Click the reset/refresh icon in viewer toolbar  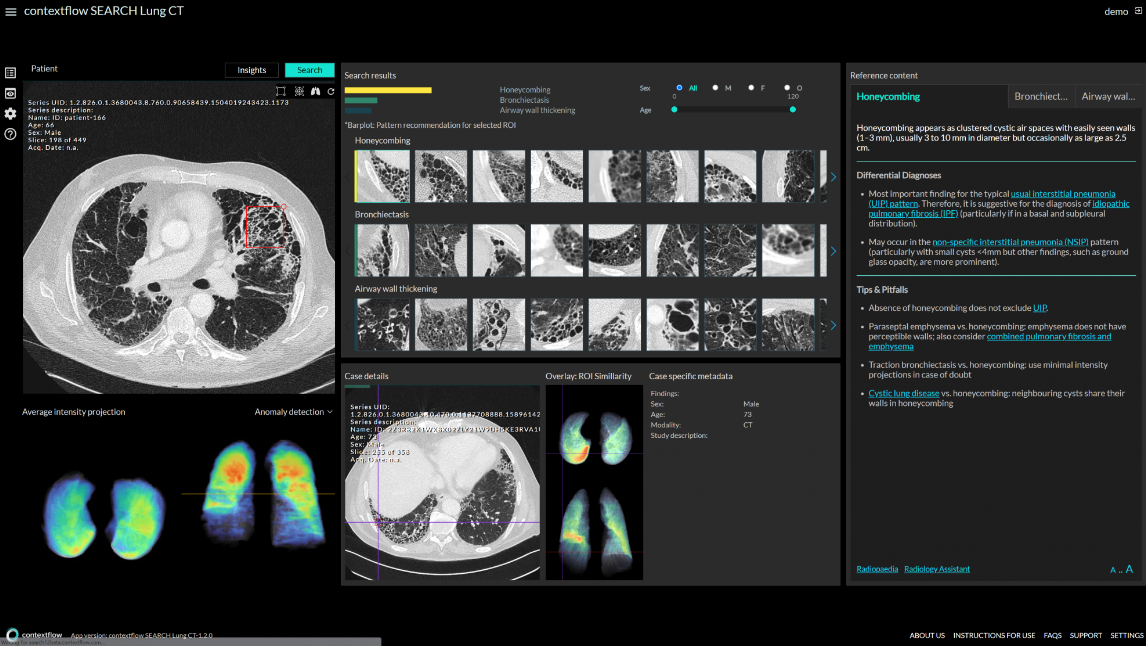point(330,91)
